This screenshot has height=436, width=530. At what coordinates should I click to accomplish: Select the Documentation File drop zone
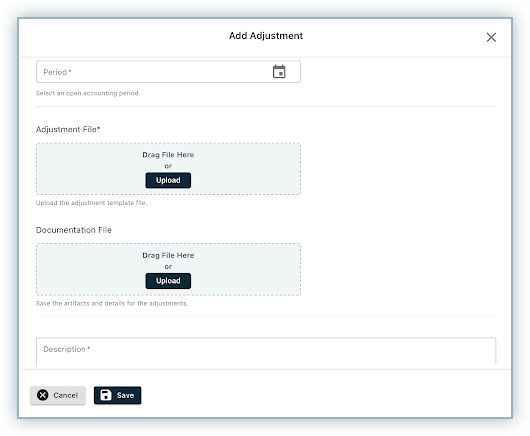(x=168, y=269)
